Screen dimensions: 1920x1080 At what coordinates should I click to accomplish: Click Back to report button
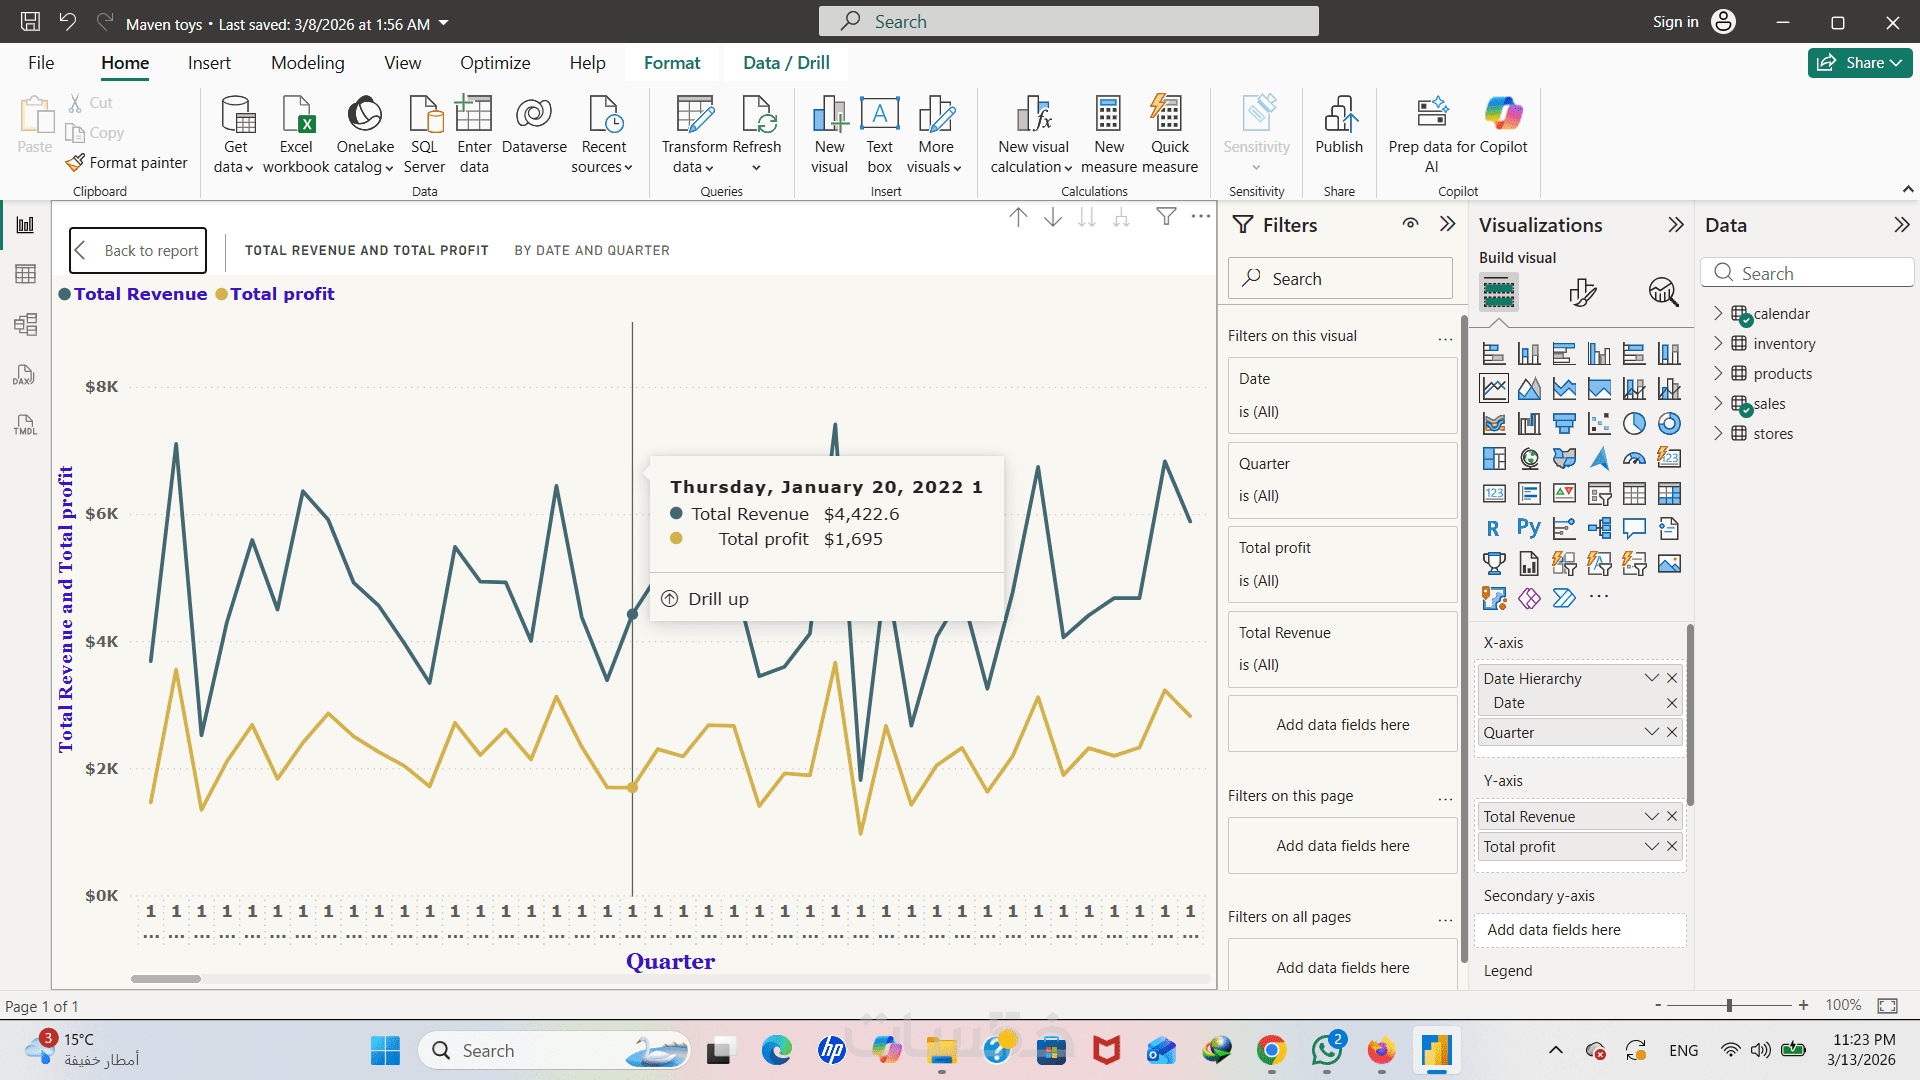138,251
